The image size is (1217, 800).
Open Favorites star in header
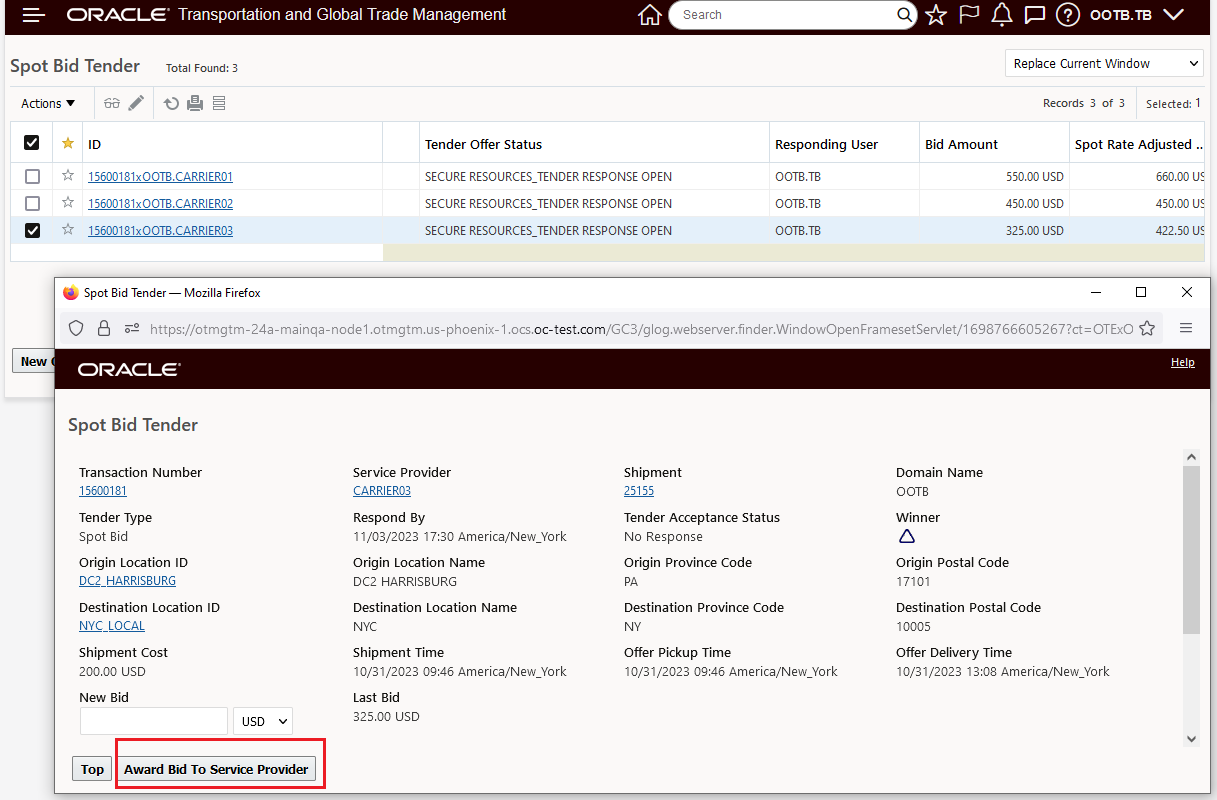(x=936, y=15)
